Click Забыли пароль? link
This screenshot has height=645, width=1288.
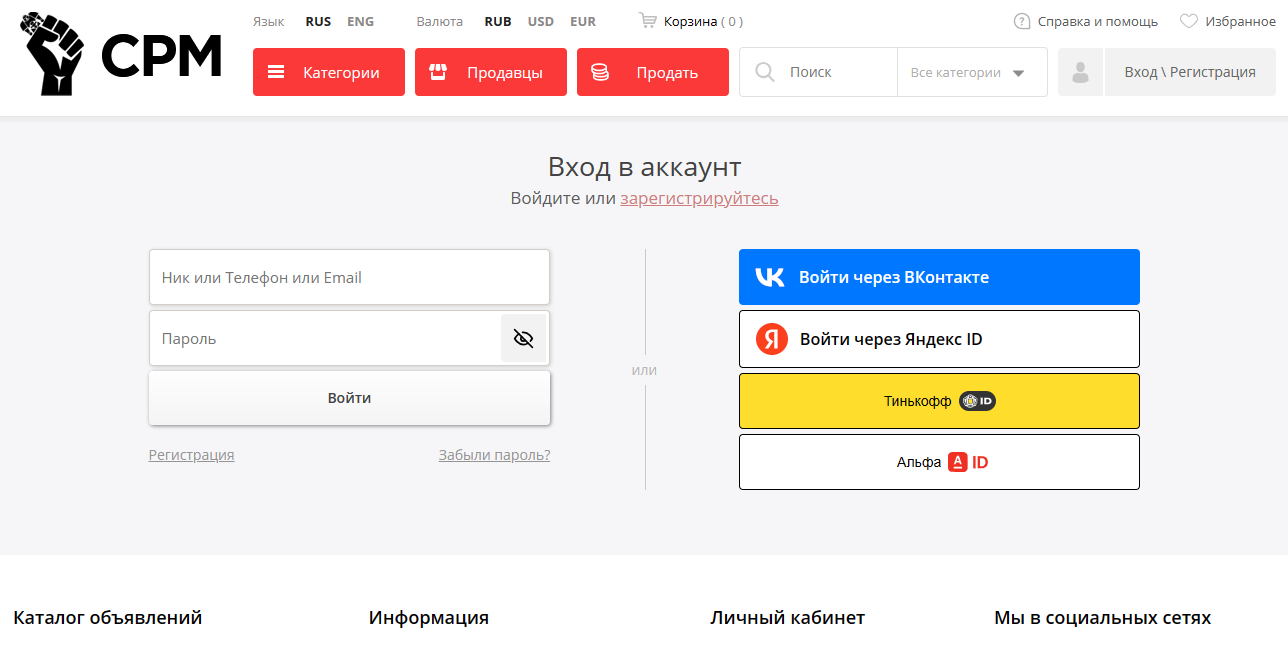click(494, 455)
